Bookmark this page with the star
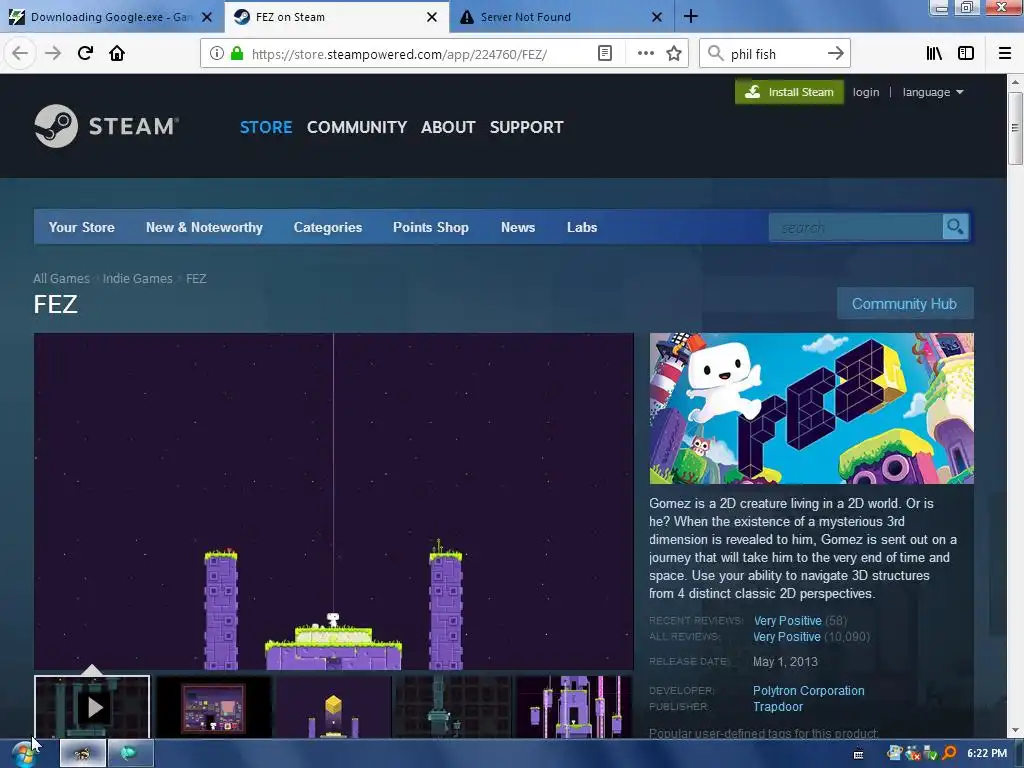Viewport: 1024px width, 768px height. (x=674, y=54)
